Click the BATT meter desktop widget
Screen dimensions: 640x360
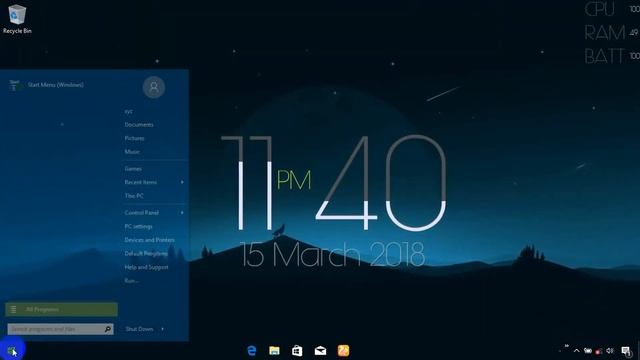pyautogui.click(x=612, y=56)
